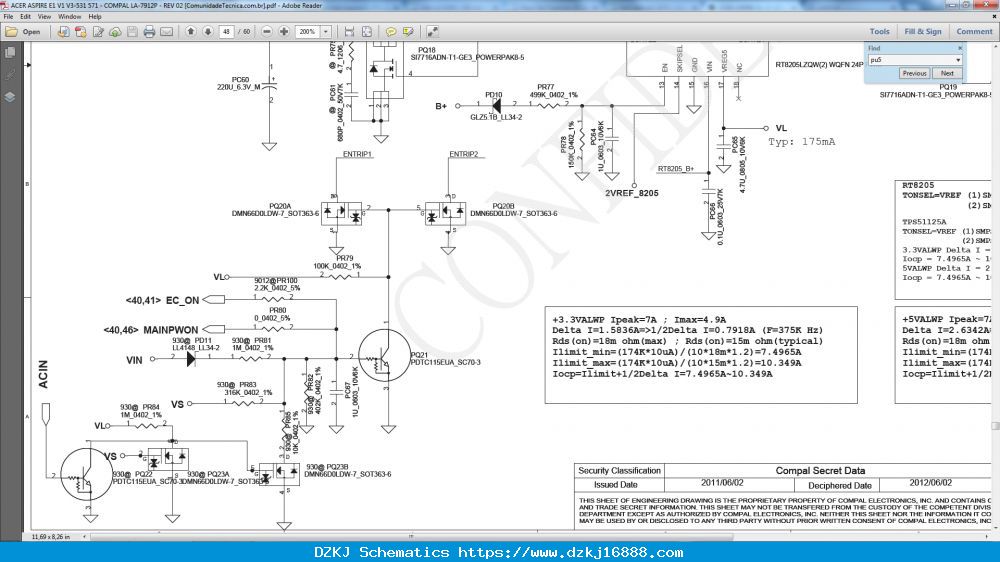
Task: Open the View menu
Action: click(x=45, y=17)
